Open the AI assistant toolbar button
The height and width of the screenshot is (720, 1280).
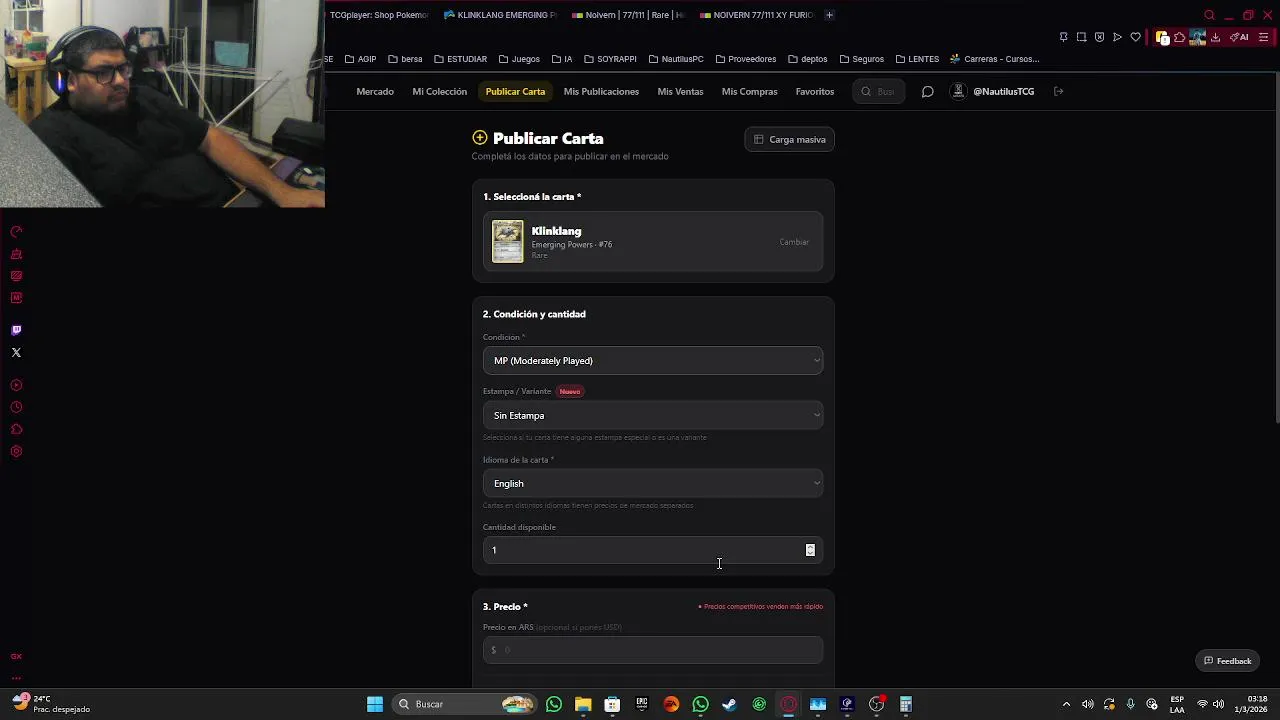tap(1239, 37)
